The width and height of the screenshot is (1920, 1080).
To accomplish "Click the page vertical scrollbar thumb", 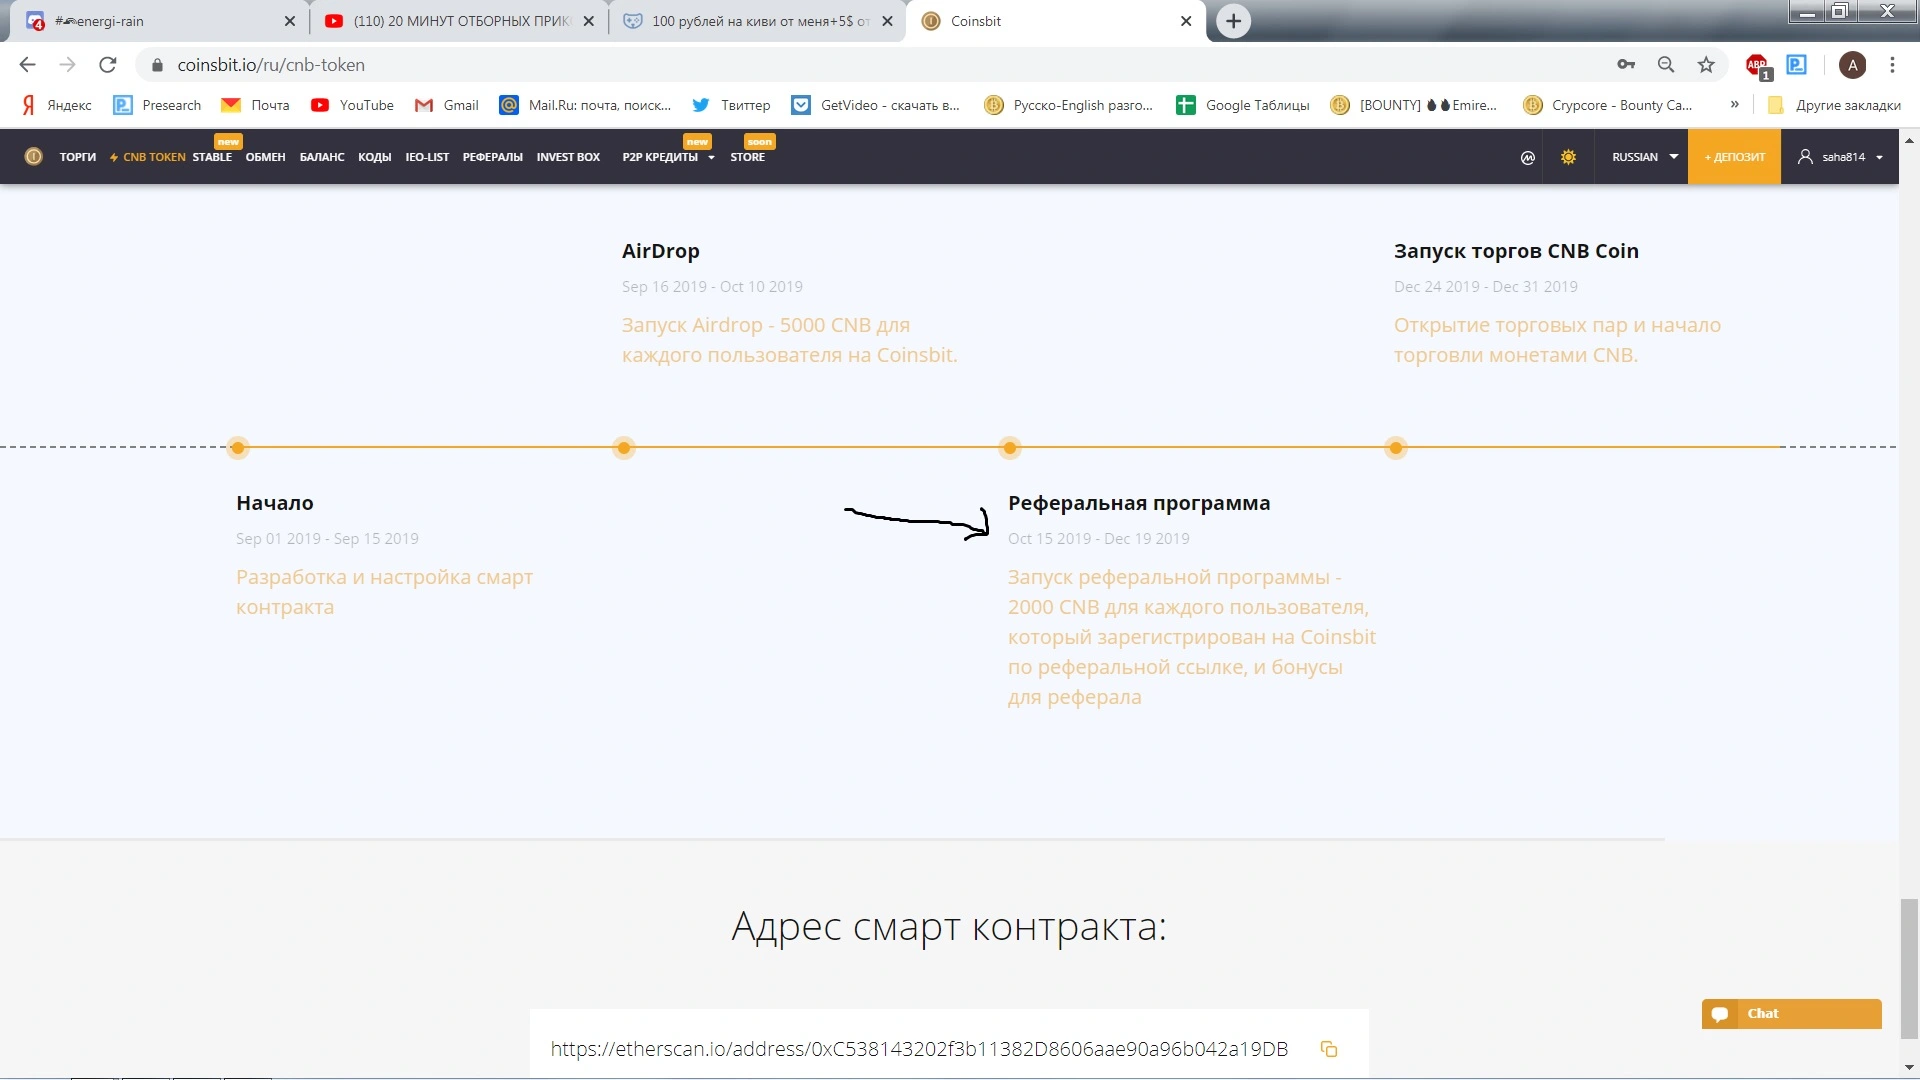I will (1909, 968).
